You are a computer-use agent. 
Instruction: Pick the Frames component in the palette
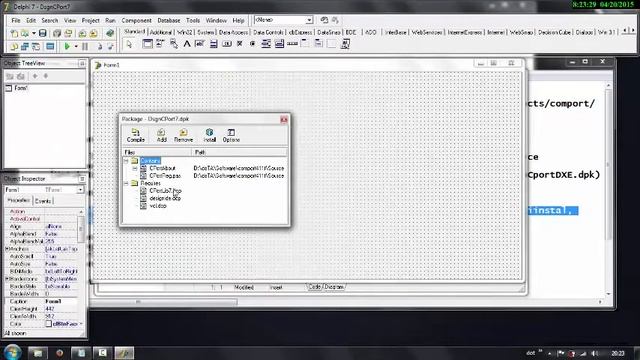pyautogui.click(x=147, y=44)
